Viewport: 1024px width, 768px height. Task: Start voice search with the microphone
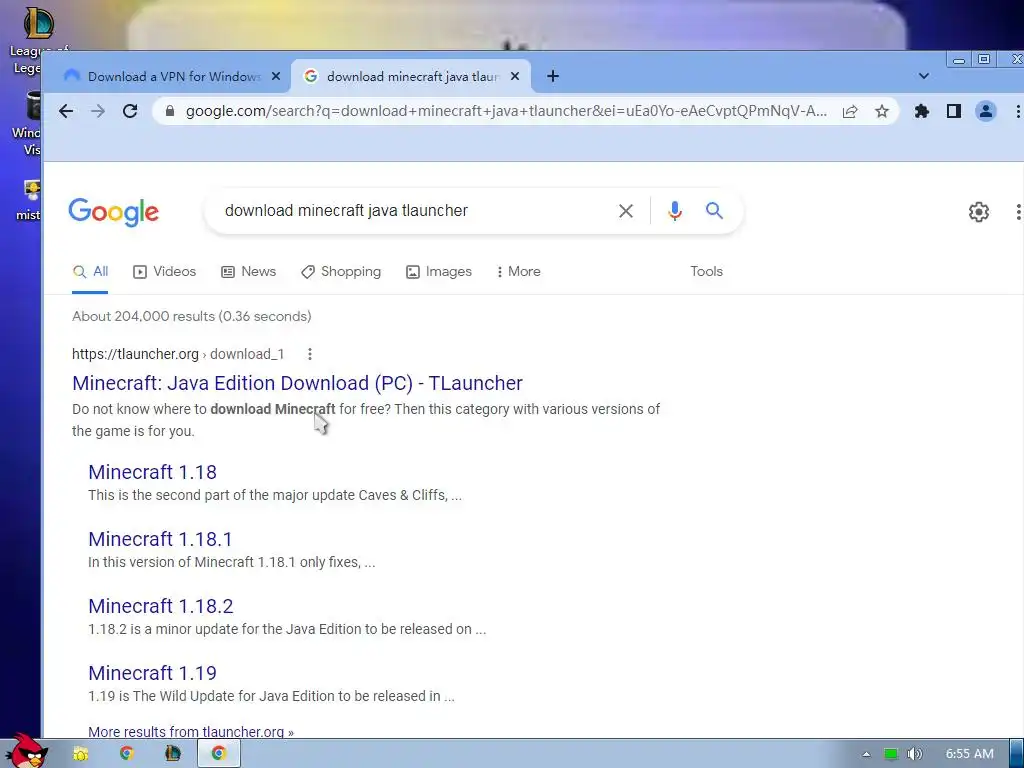click(x=675, y=211)
